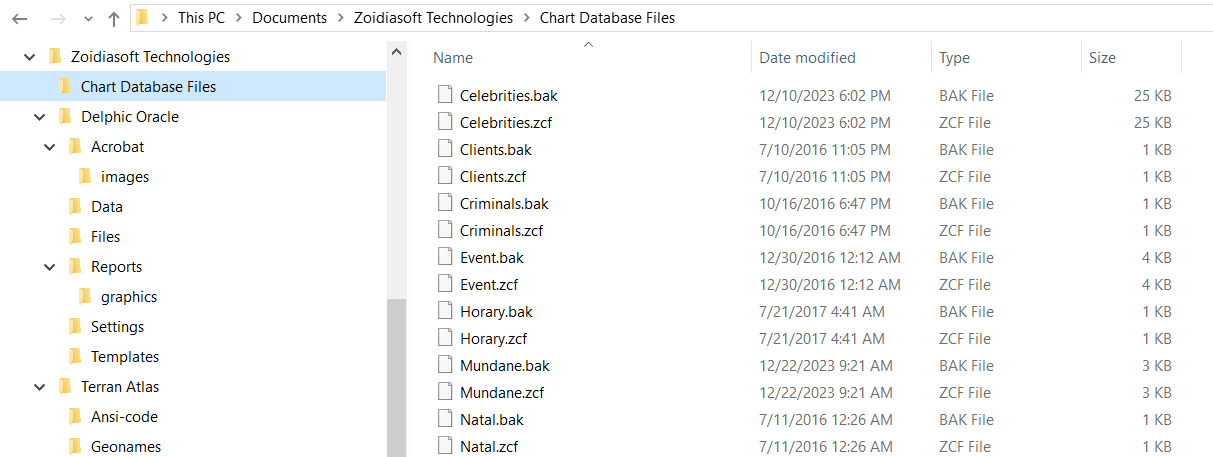Select Geonames folder in tree
The image size is (1213, 457).
[x=126, y=447]
